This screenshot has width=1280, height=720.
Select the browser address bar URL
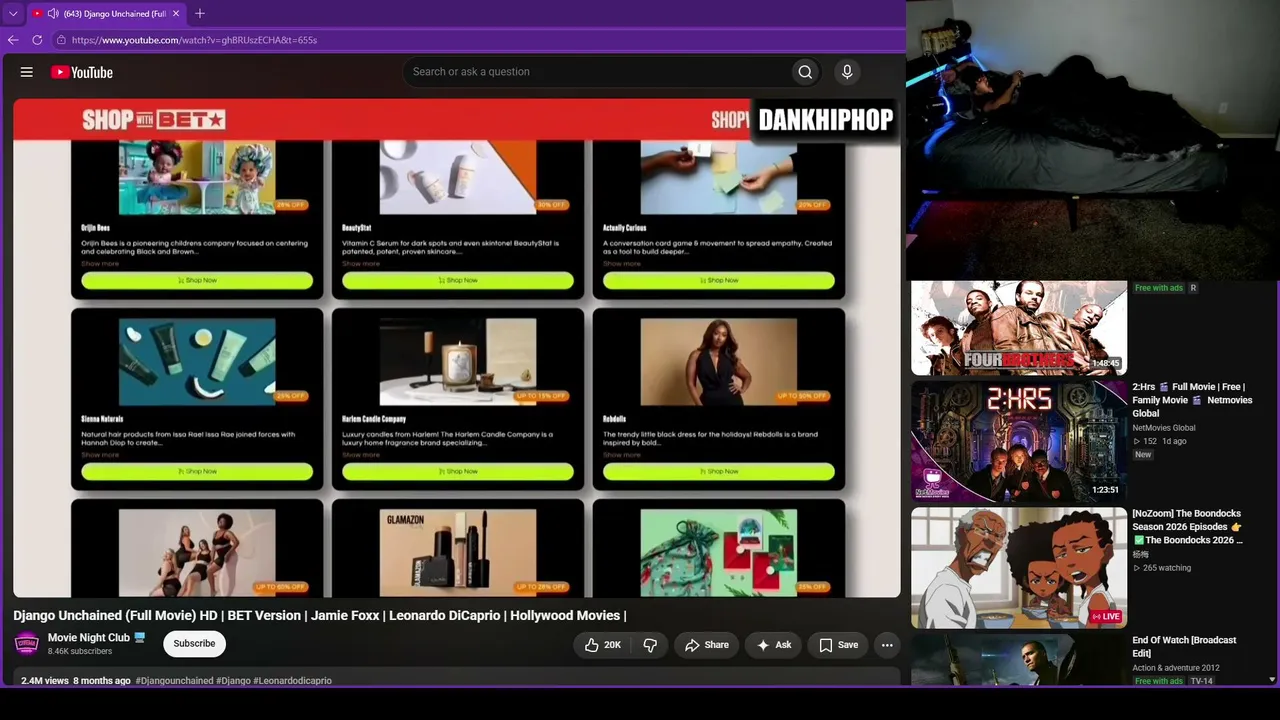point(195,40)
